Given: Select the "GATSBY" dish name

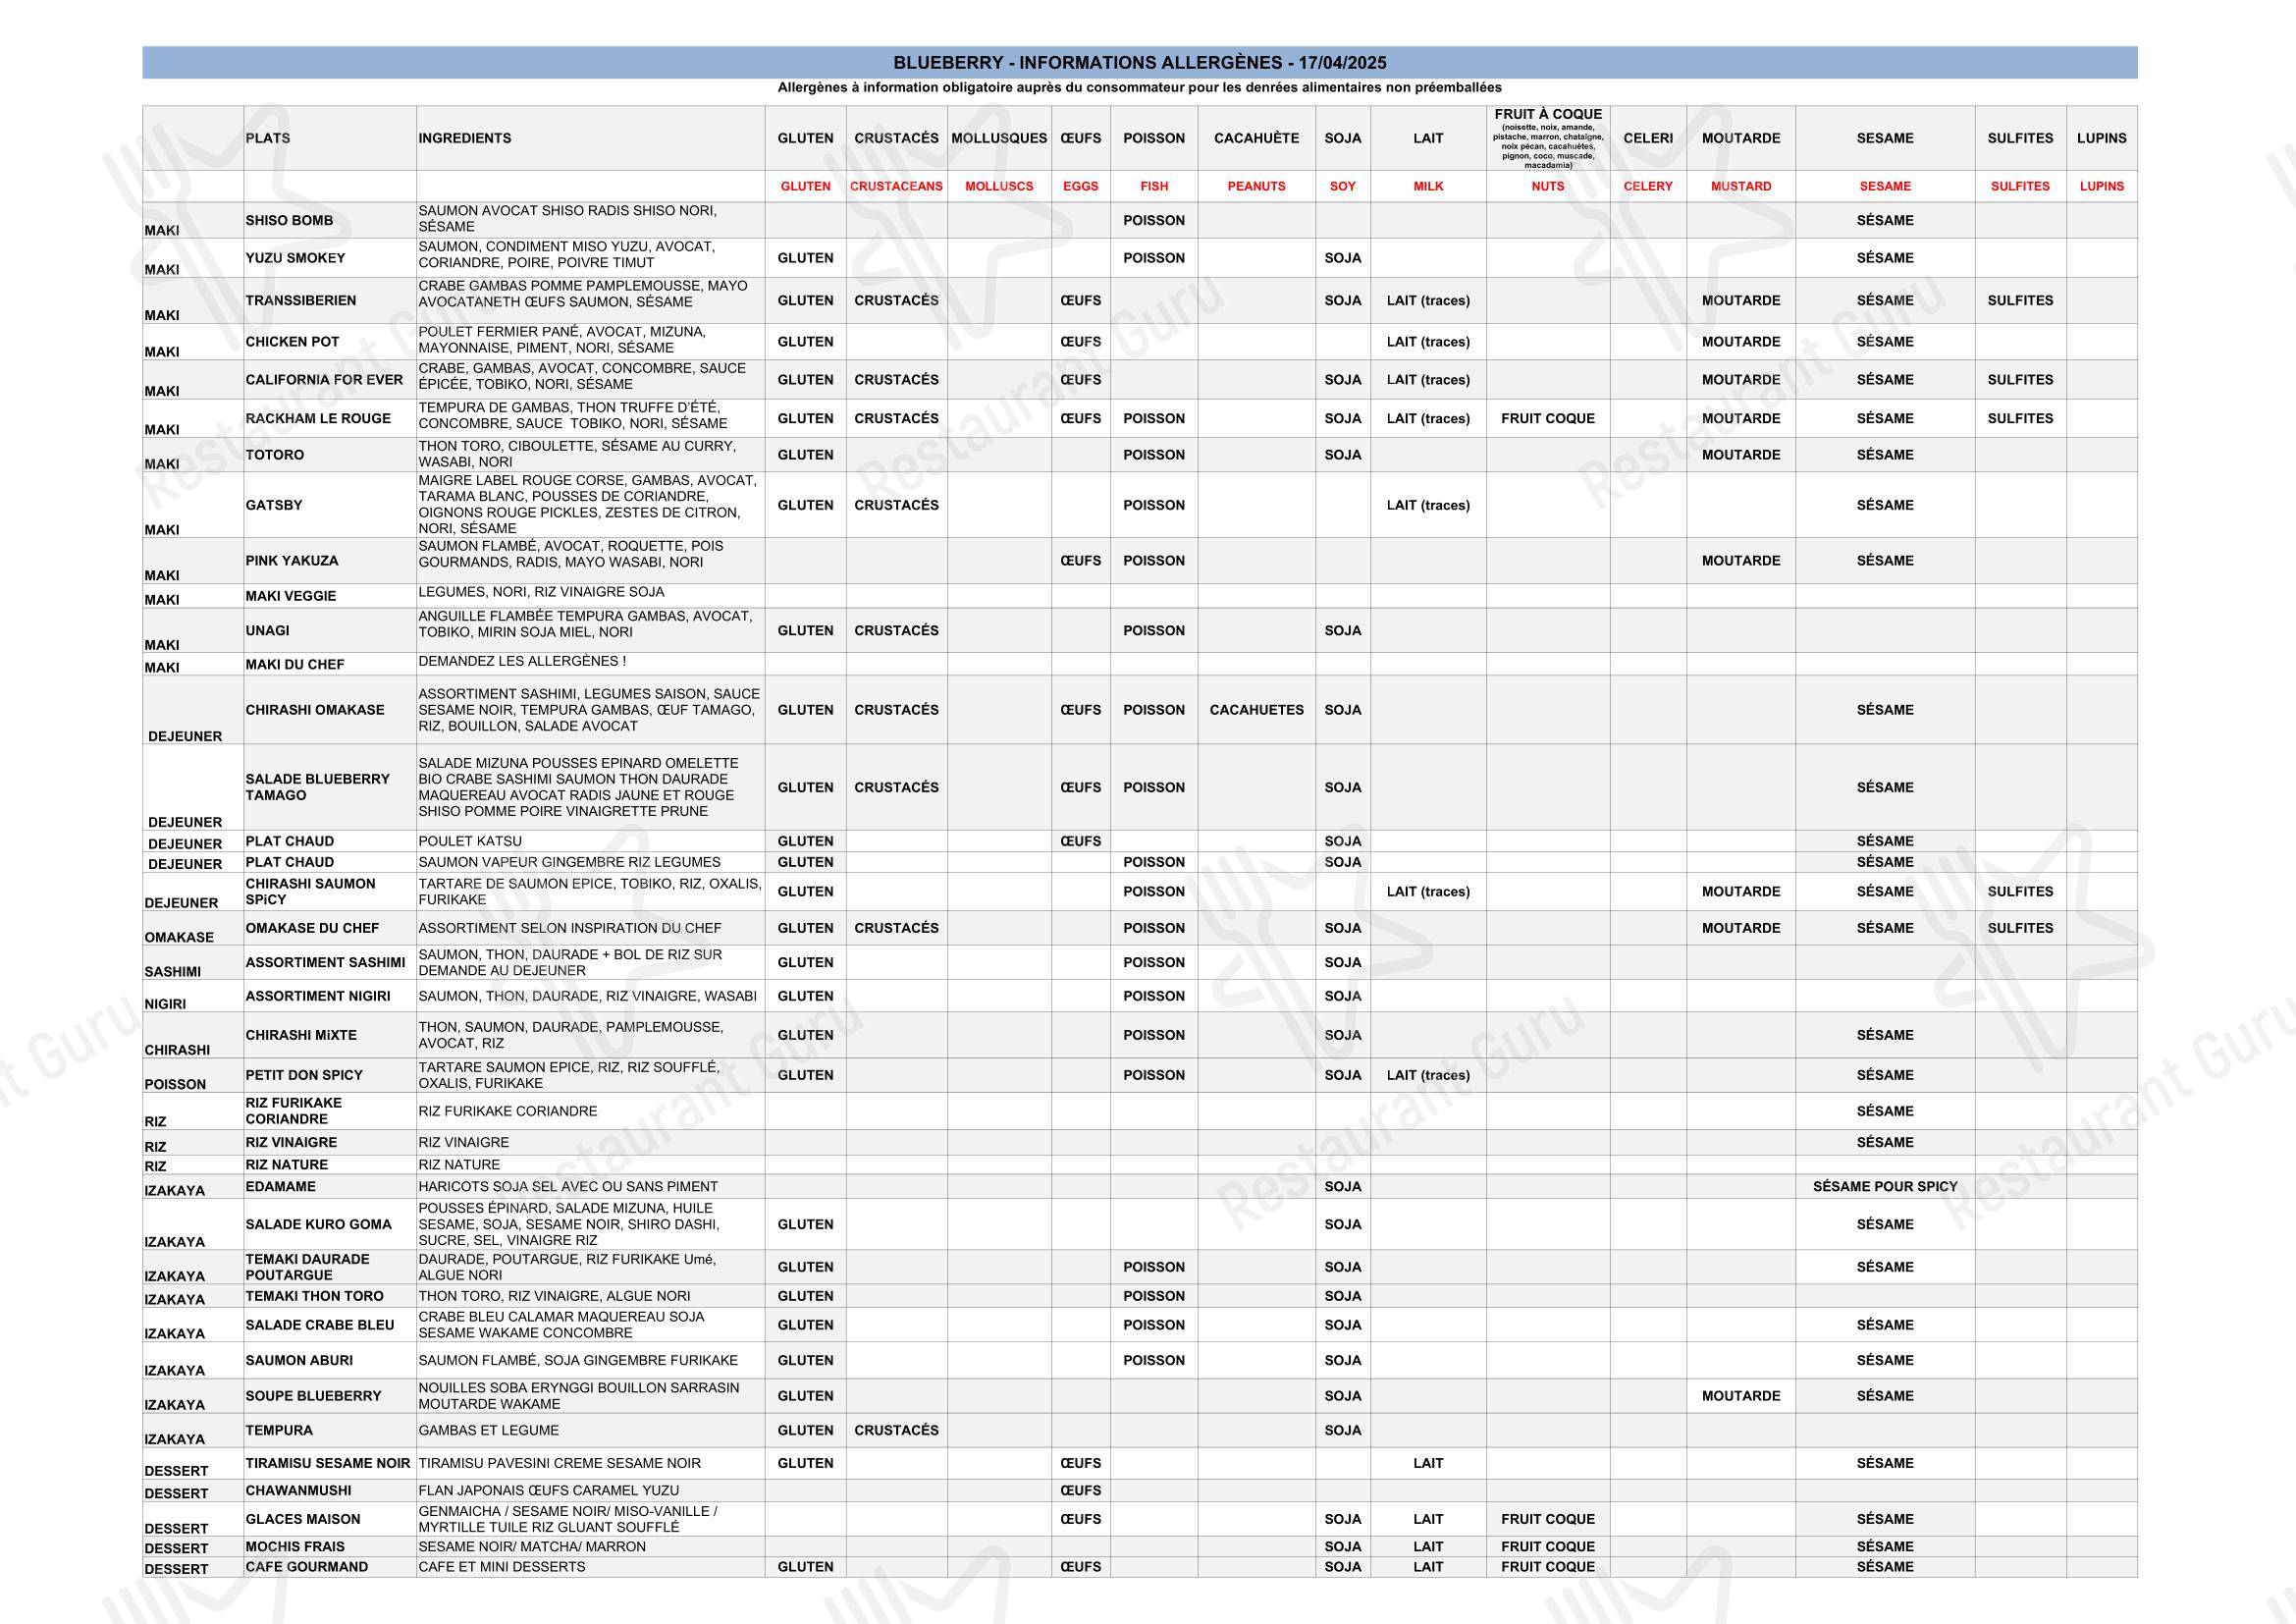Looking at the screenshot, I should click(x=274, y=506).
